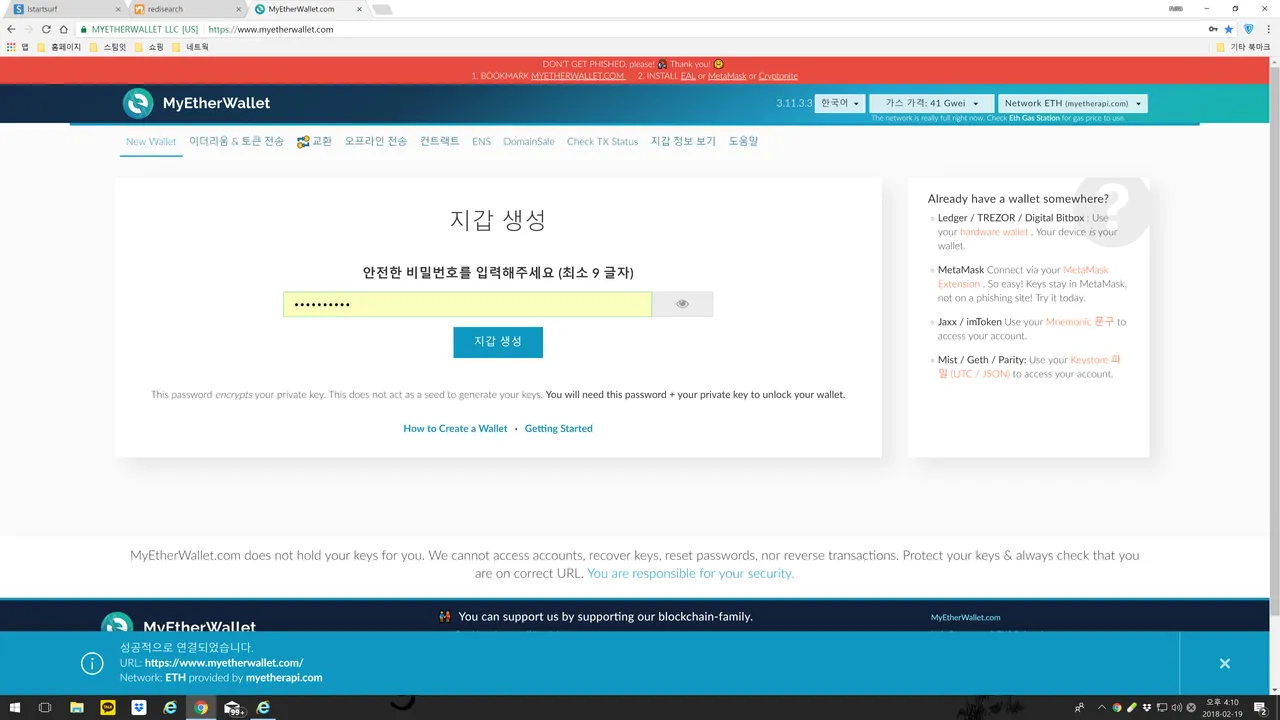
Task: Open the Chrome menu three dots
Action: pos(1268,29)
